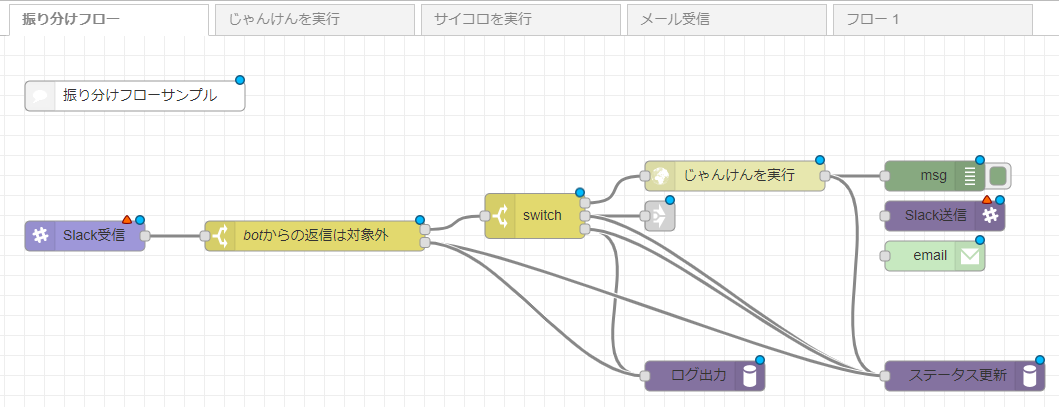Select the msg debug node label
This screenshot has width=1059, height=407.
coord(933,176)
